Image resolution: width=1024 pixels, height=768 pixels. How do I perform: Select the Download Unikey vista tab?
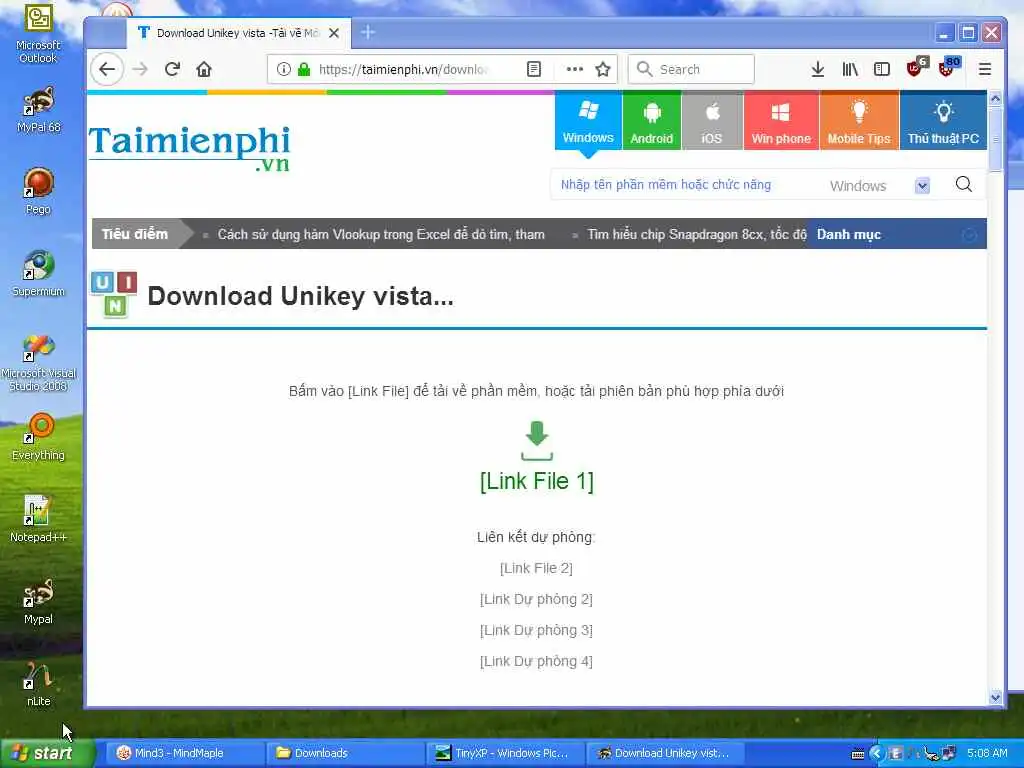coord(238,33)
